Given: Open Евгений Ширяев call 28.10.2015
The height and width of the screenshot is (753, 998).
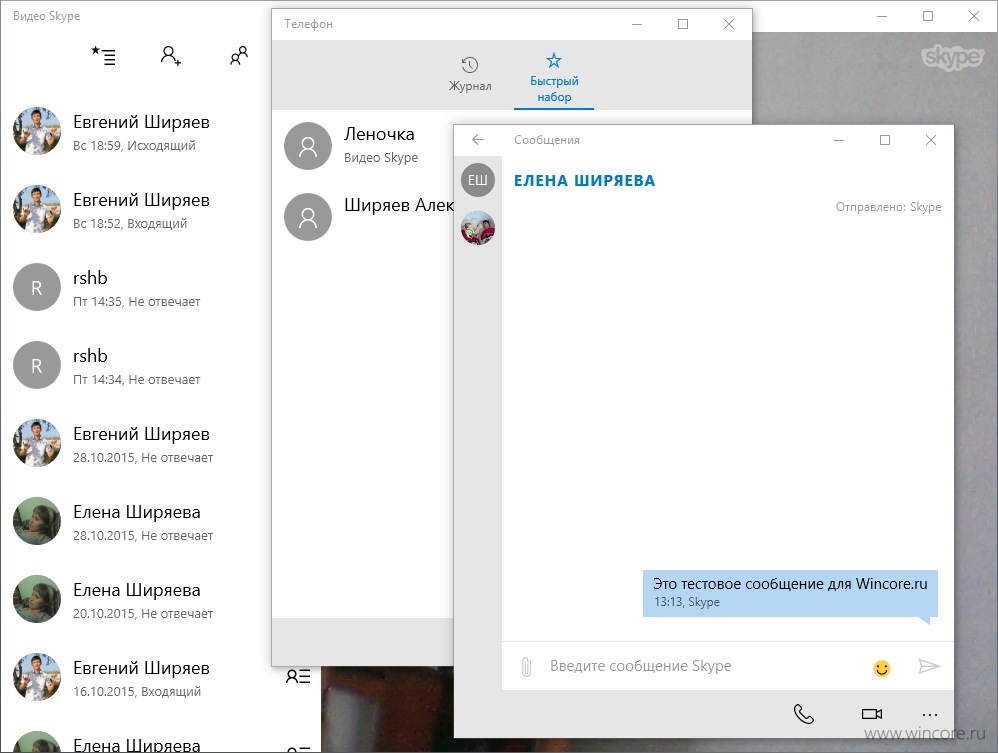Looking at the screenshot, I should click(x=134, y=443).
